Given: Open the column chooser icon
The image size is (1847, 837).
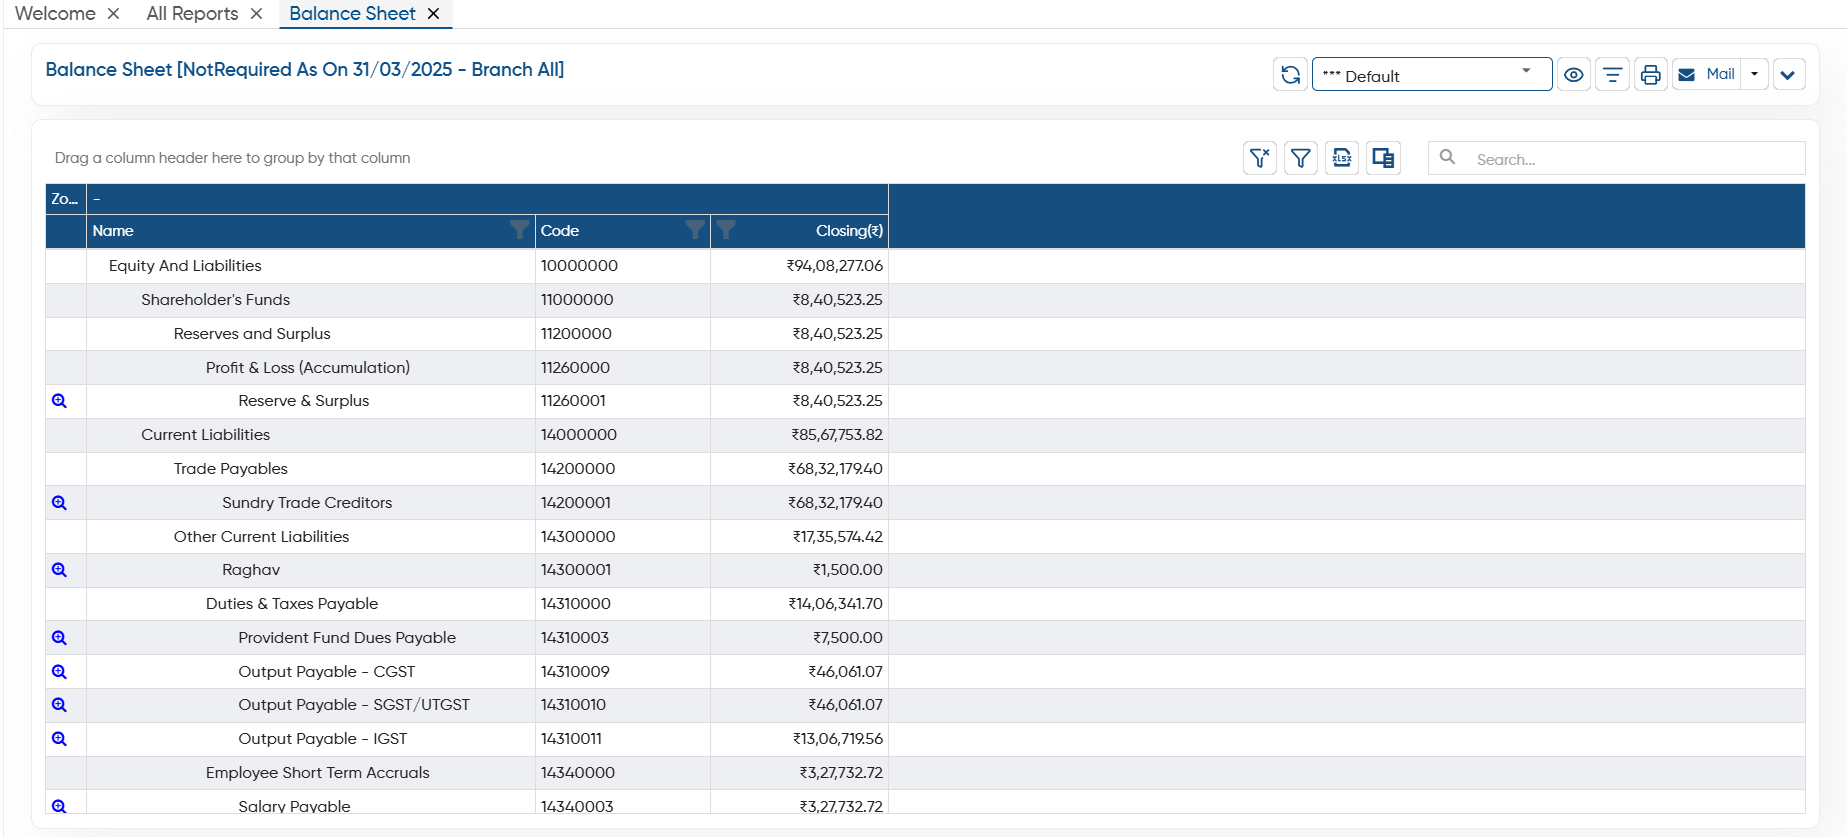Looking at the screenshot, I should tap(1383, 158).
